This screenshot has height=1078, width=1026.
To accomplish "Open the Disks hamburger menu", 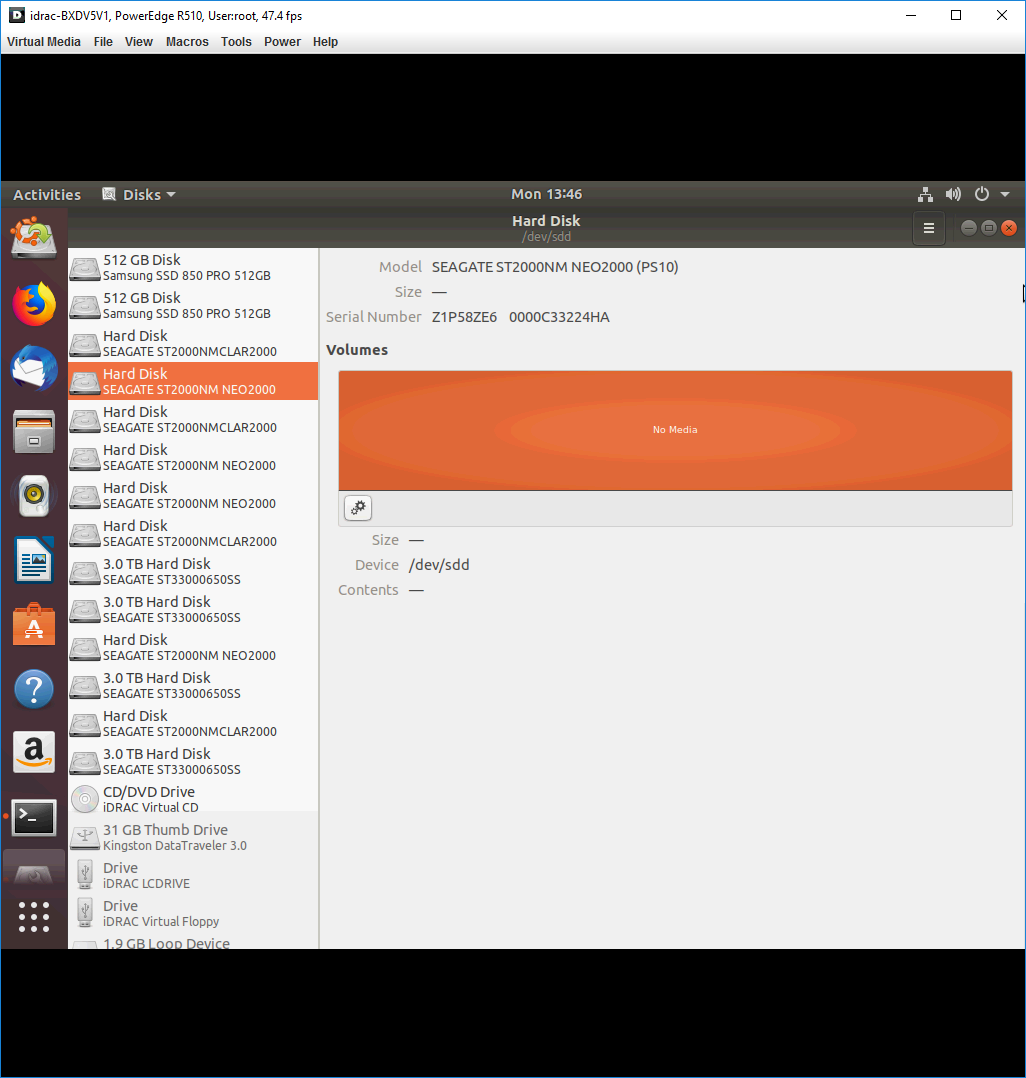I will pos(928,228).
